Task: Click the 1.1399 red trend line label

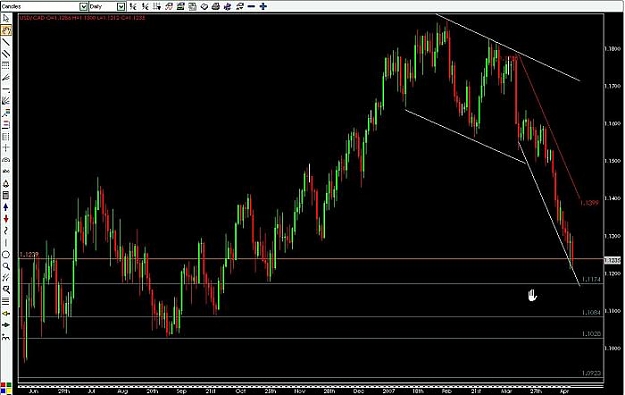Action: pyautogui.click(x=590, y=203)
